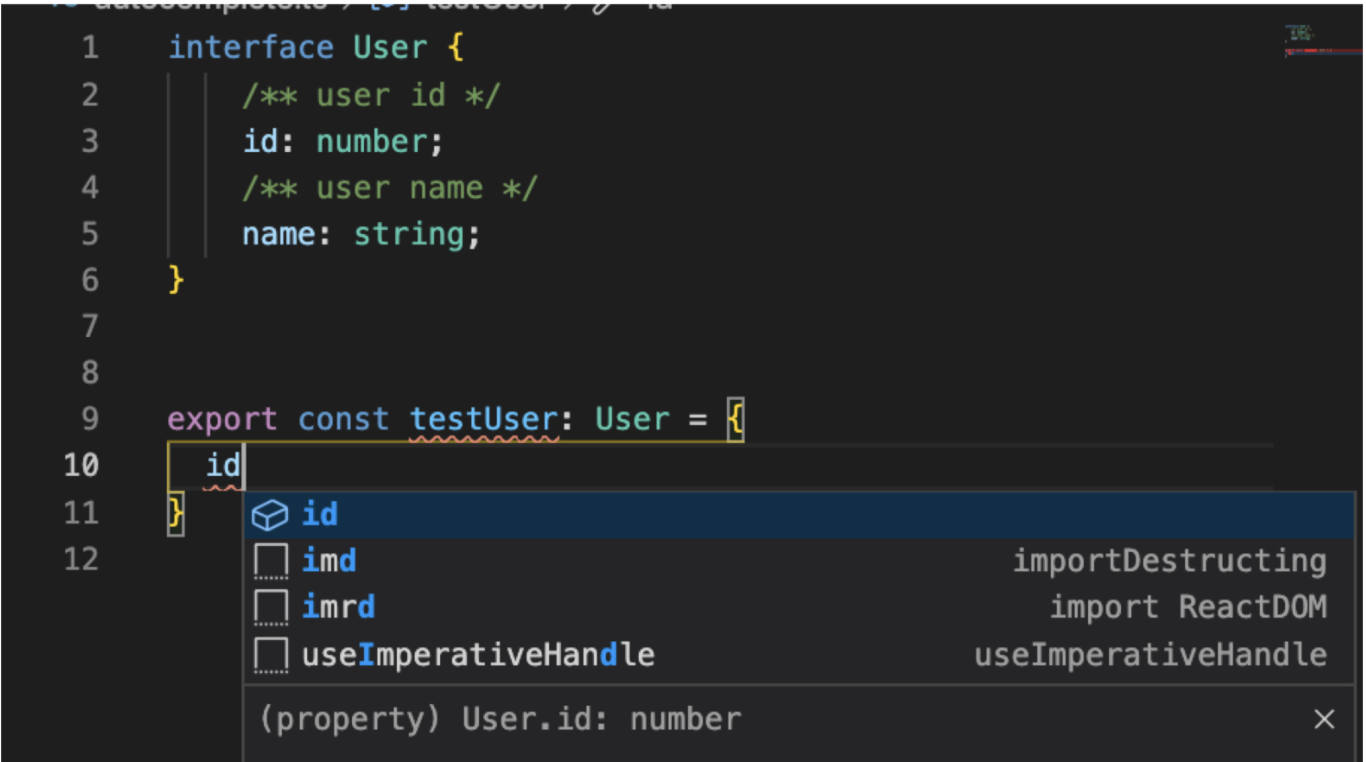Click the closing brace on line 11

176,512
